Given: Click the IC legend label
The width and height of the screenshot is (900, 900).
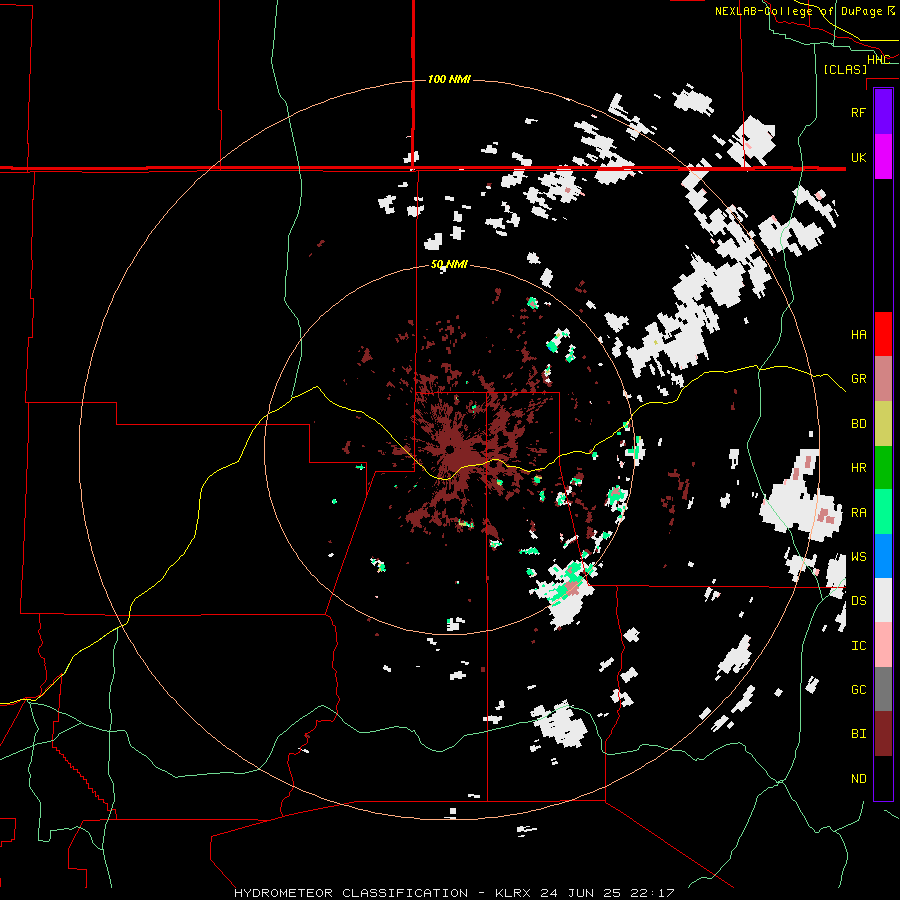Looking at the screenshot, I should point(858,646).
